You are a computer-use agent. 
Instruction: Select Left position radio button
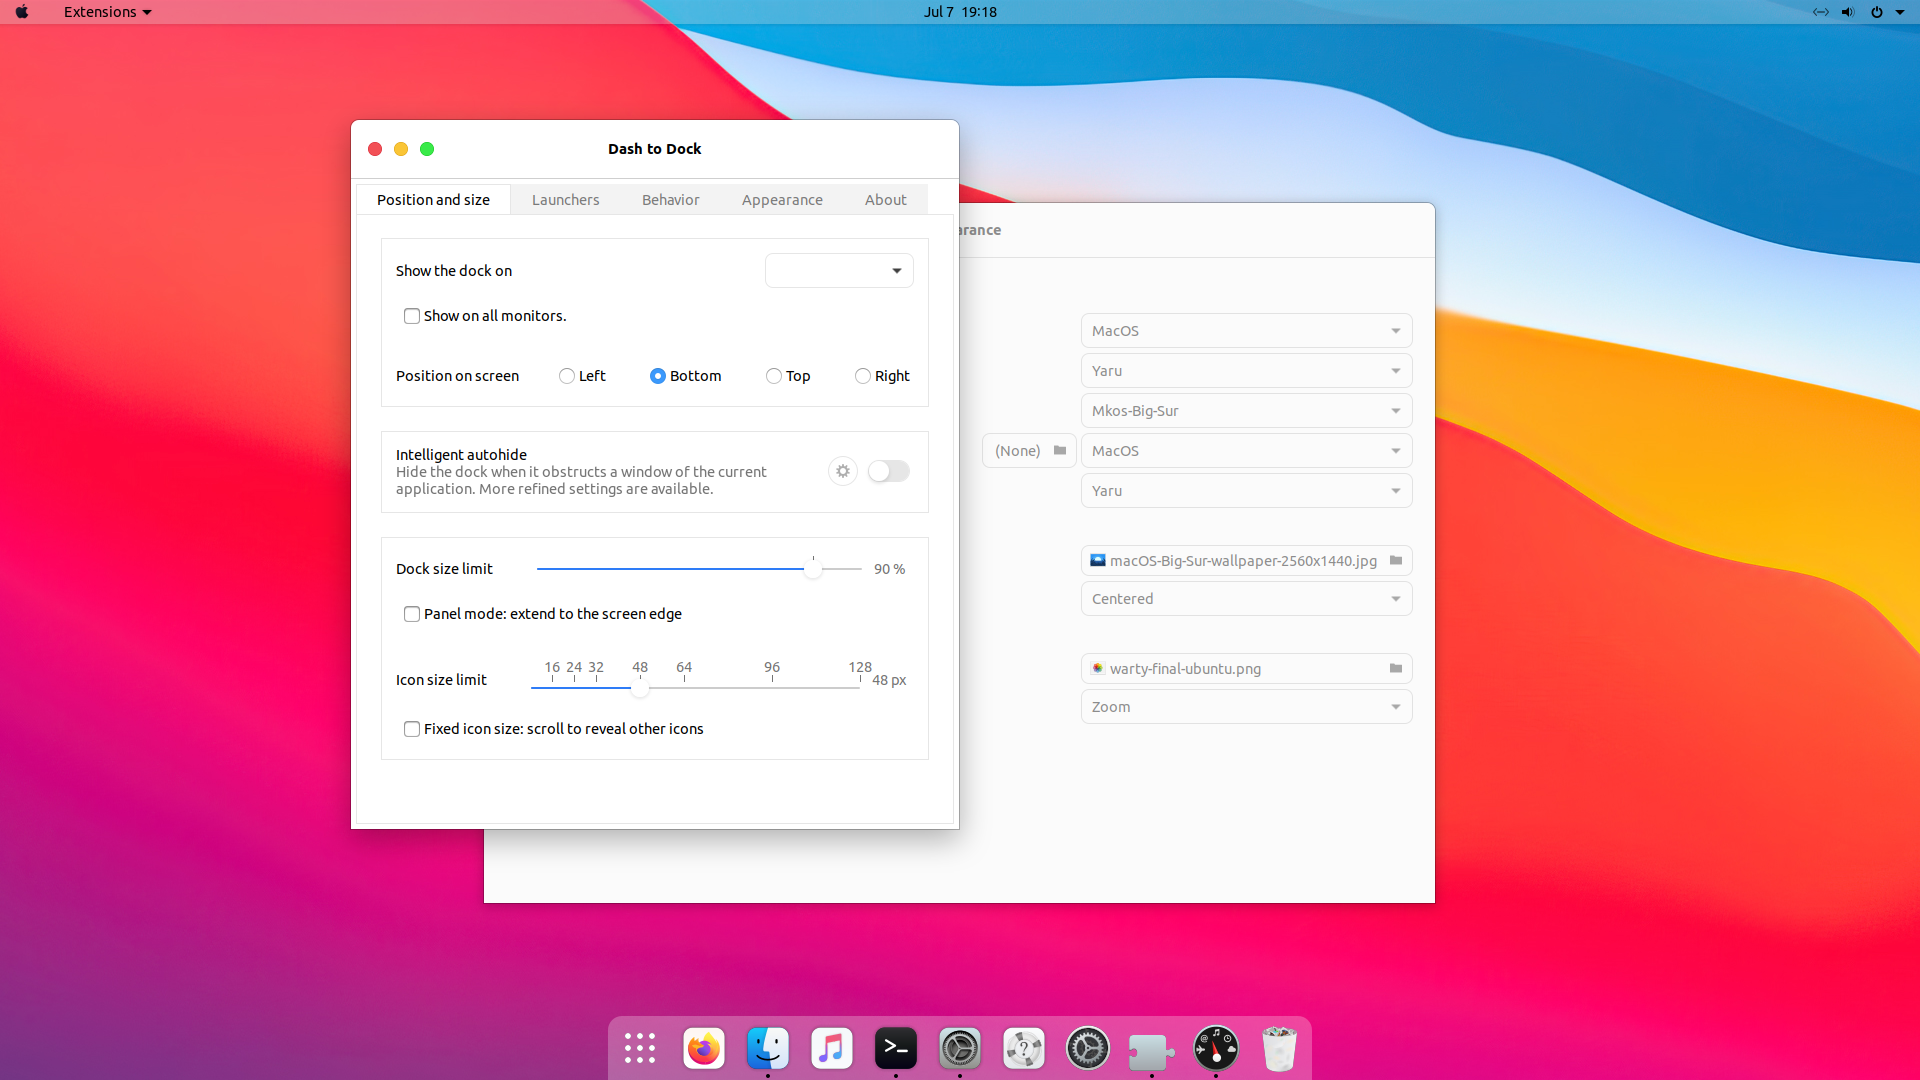(567, 376)
